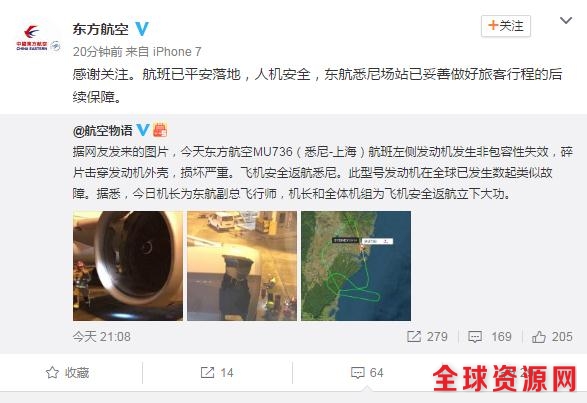Click the verified badge next to @航空物语

coord(143,130)
